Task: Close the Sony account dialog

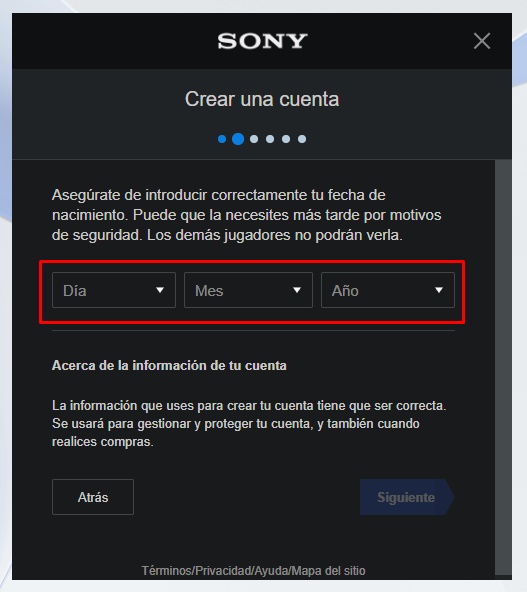Action: point(482,41)
